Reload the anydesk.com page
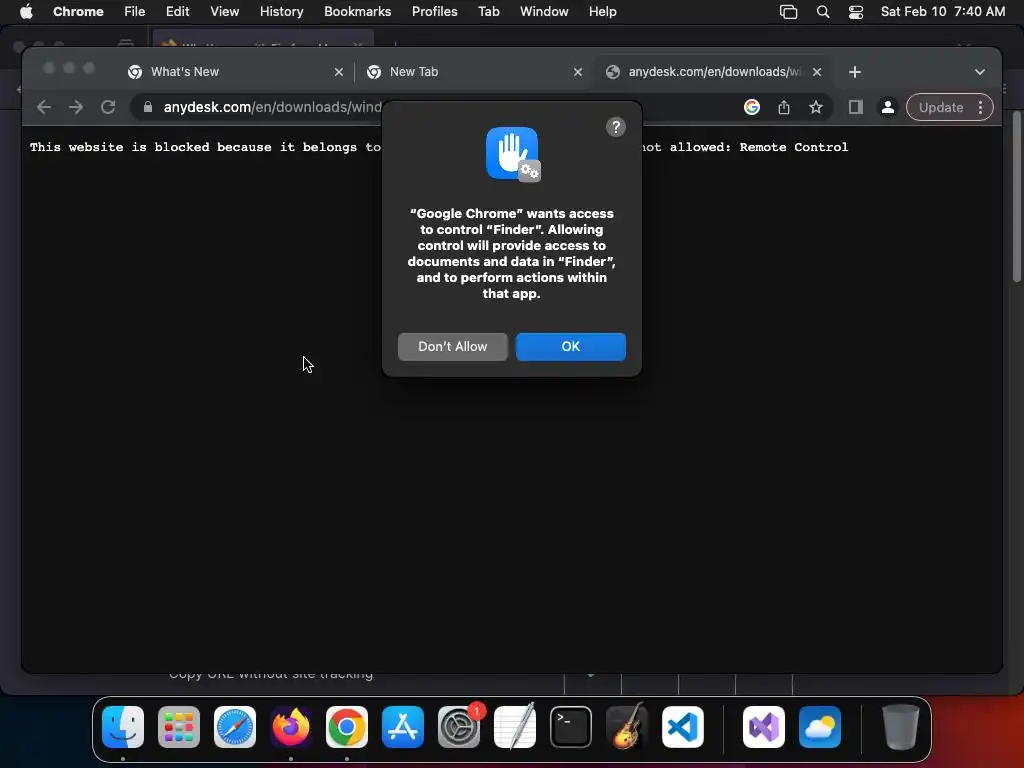 pyautogui.click(x=108, y=107)
